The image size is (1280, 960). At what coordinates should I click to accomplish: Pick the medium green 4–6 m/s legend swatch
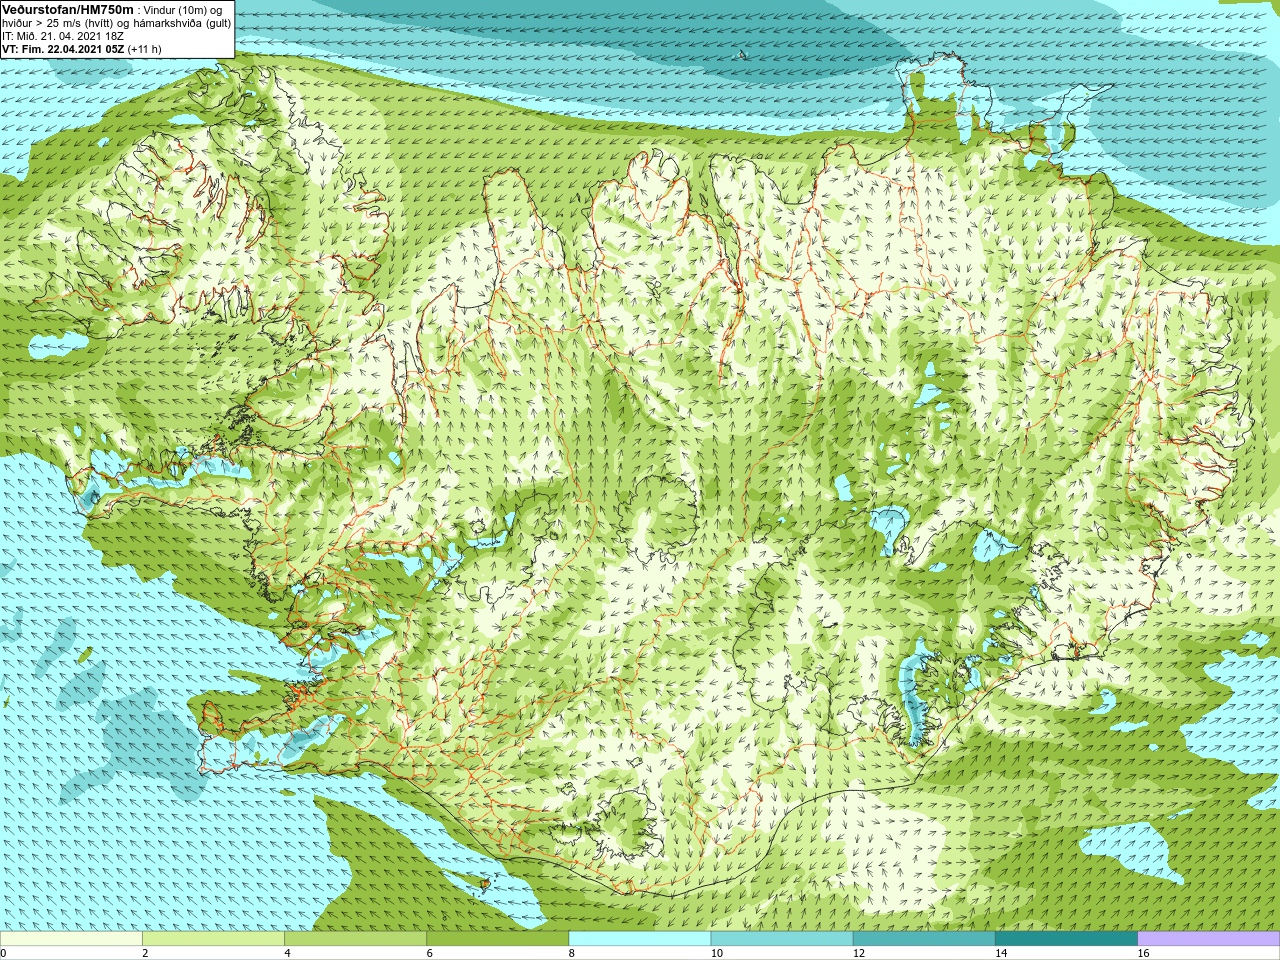pos(355,939)
